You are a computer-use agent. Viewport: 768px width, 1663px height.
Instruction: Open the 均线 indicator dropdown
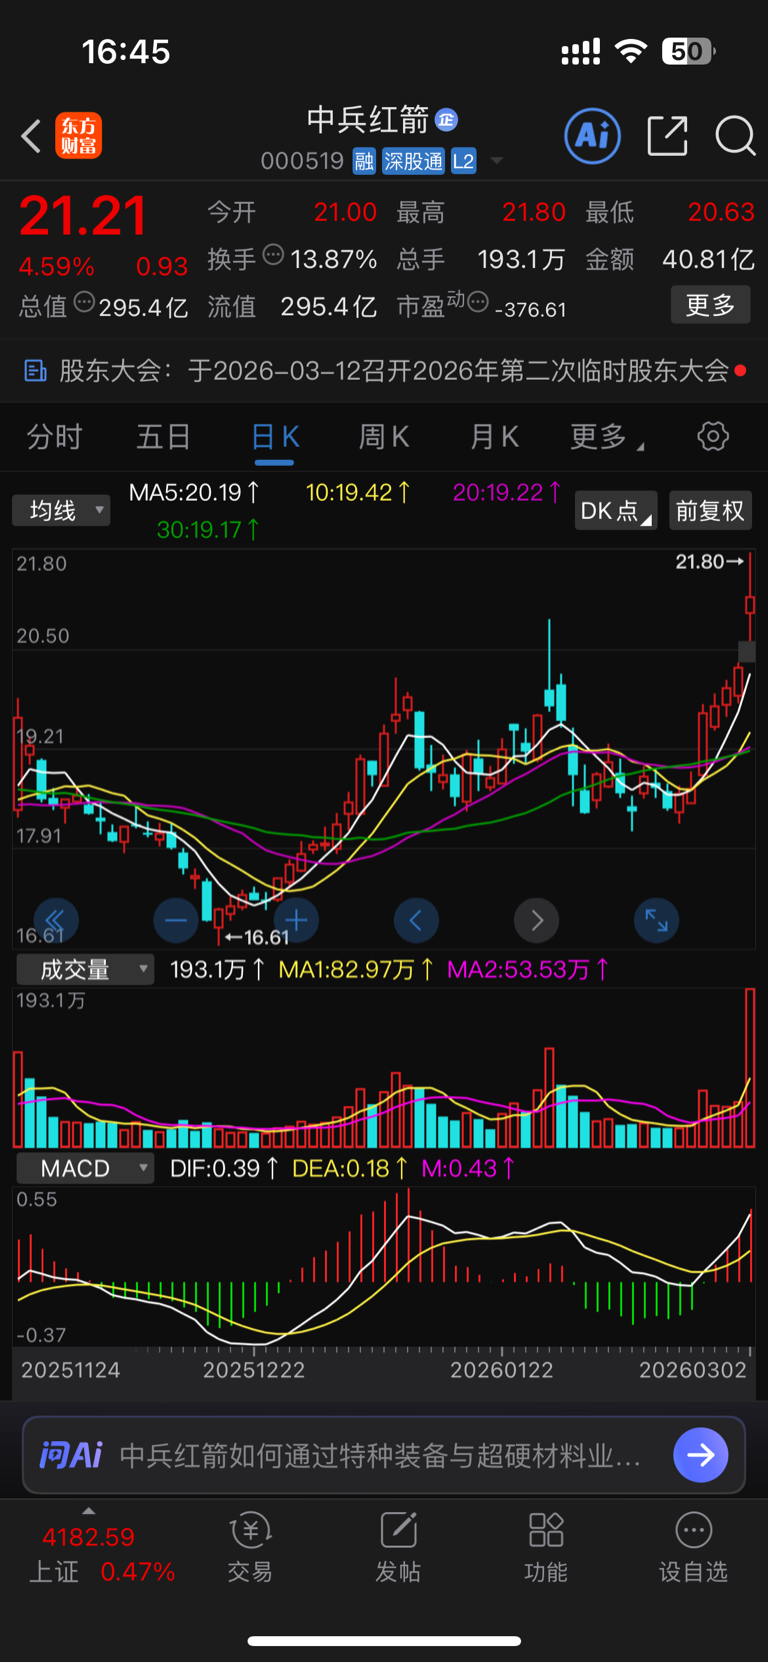[x=61, y=511]
